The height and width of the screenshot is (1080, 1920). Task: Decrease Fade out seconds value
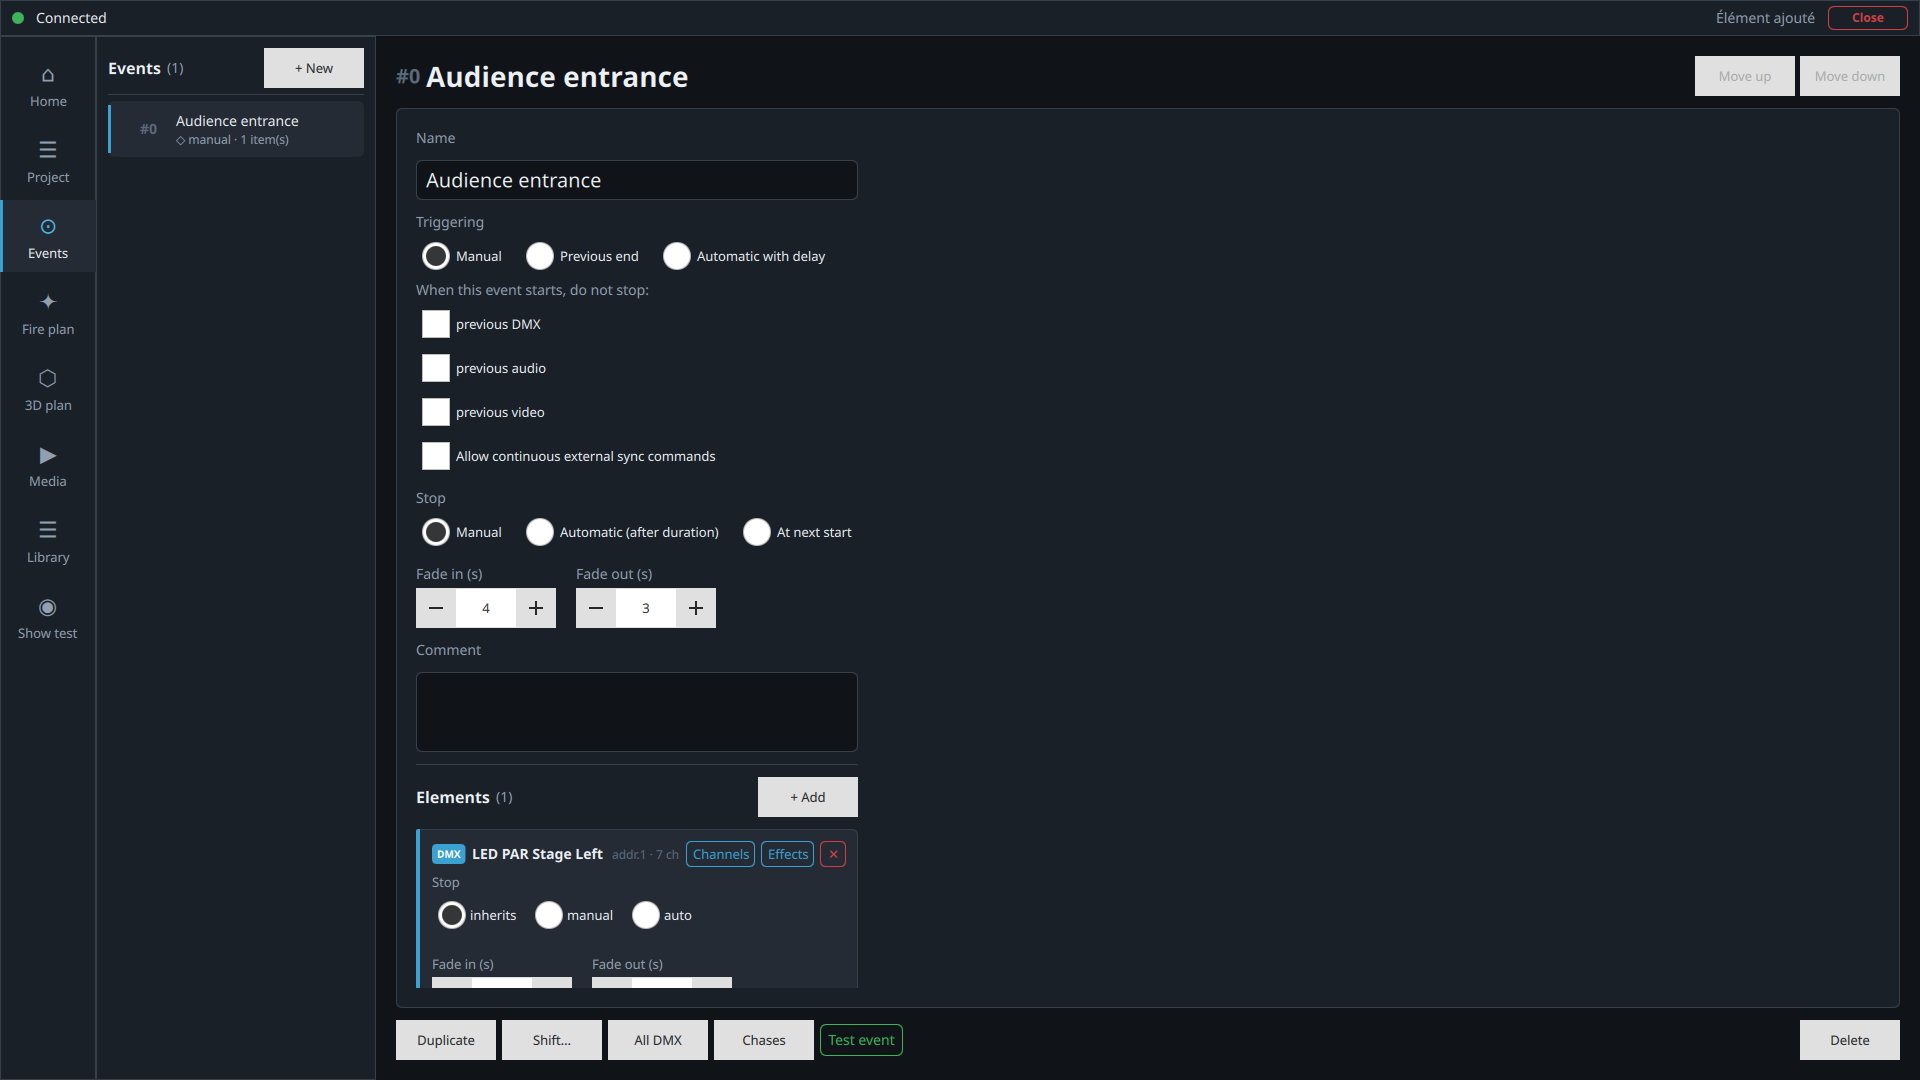tap(596, 608)
